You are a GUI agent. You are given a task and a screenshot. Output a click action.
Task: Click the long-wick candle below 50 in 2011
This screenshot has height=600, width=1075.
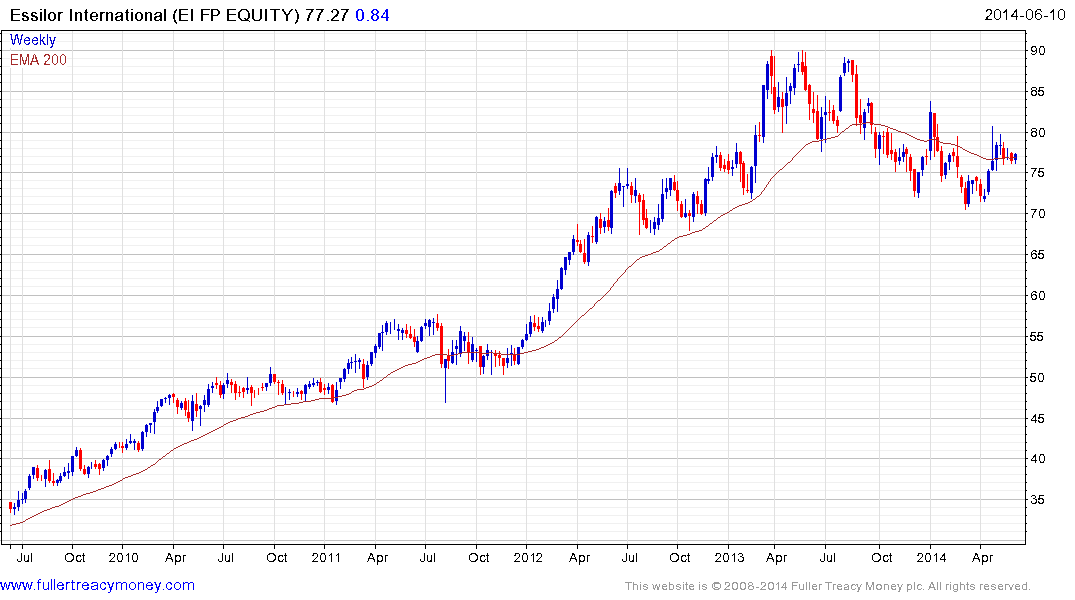[446, 381]
